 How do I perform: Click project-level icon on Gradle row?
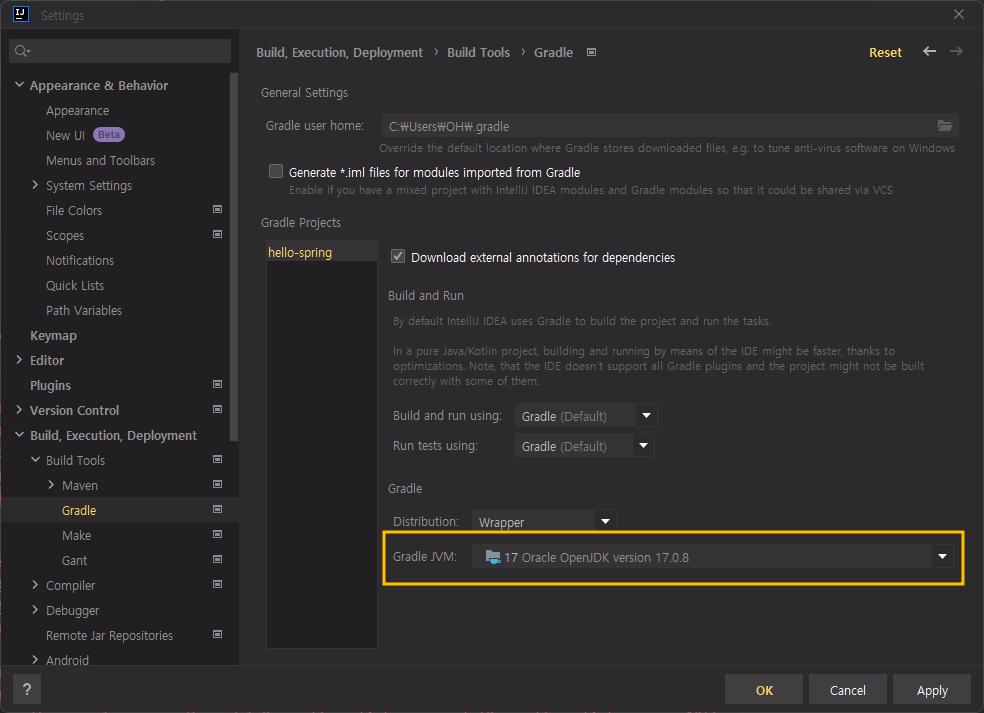[217, 510]
